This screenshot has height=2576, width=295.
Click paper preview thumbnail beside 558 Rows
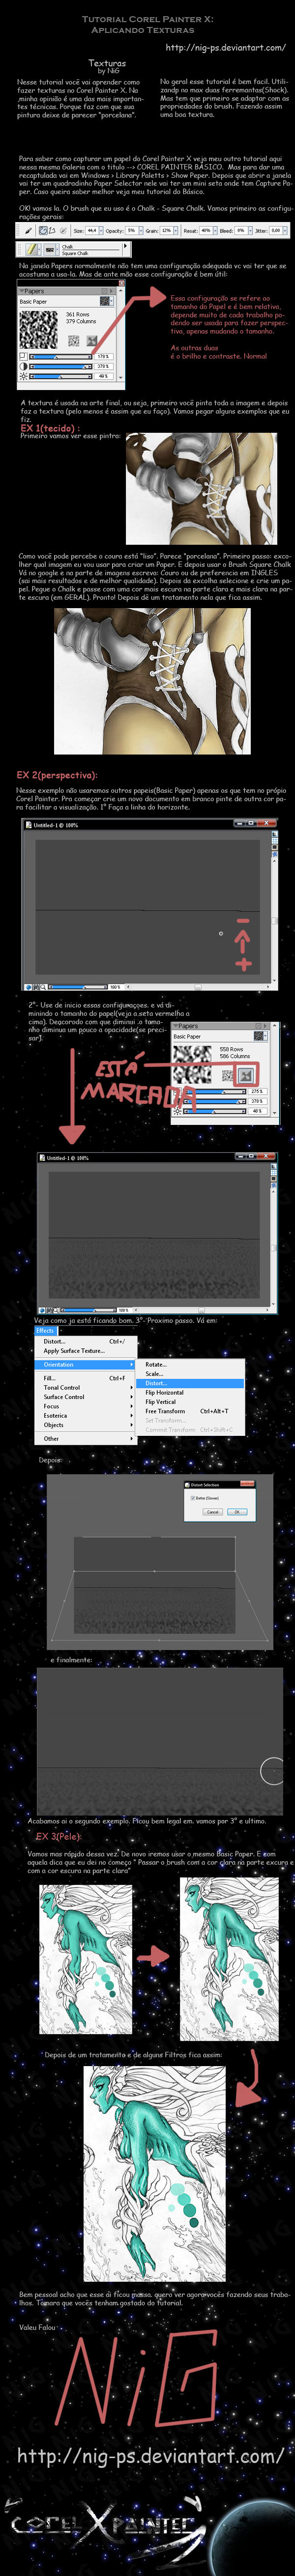point(193,1064)
